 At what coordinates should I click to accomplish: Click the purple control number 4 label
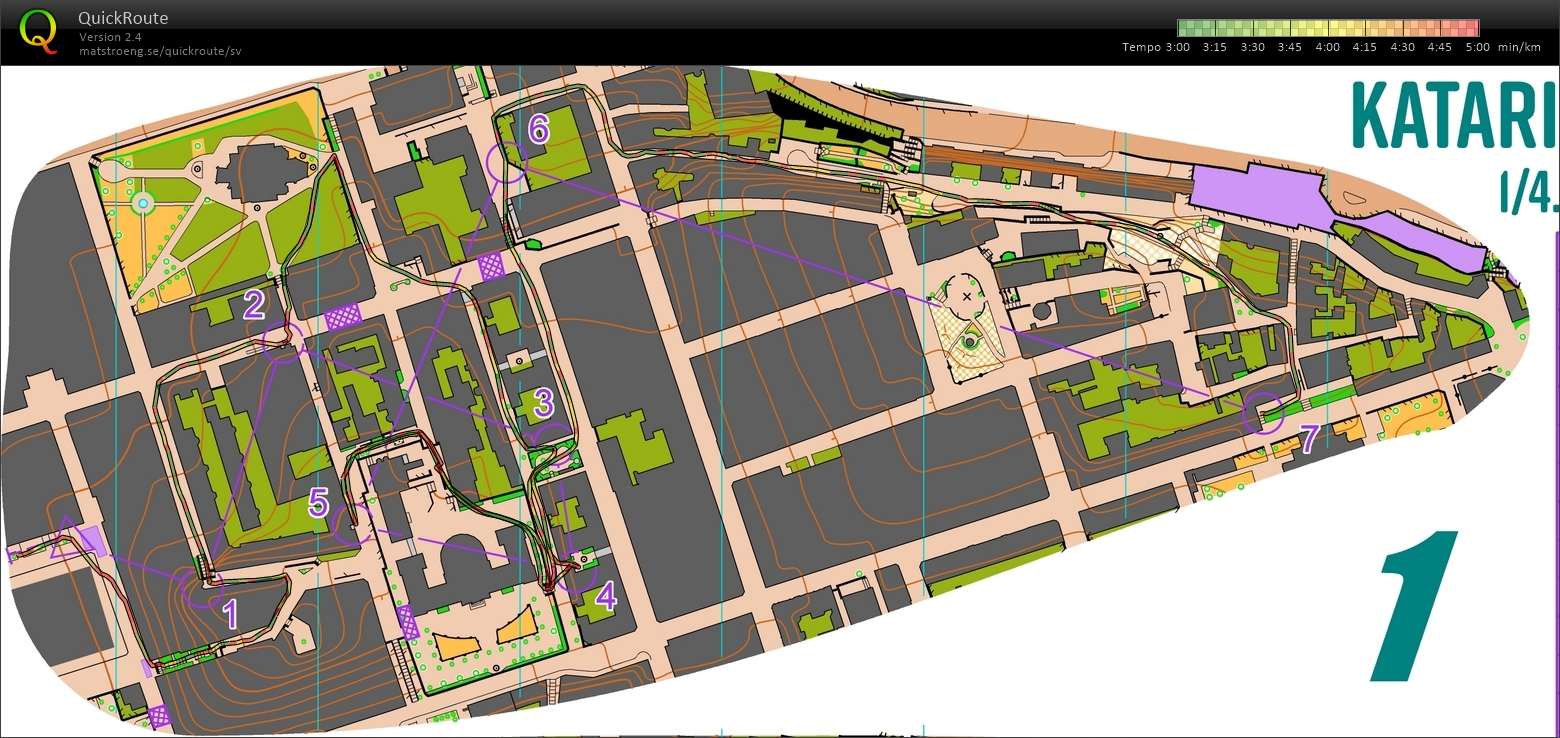pyautogui.click(x=606, y=597)
